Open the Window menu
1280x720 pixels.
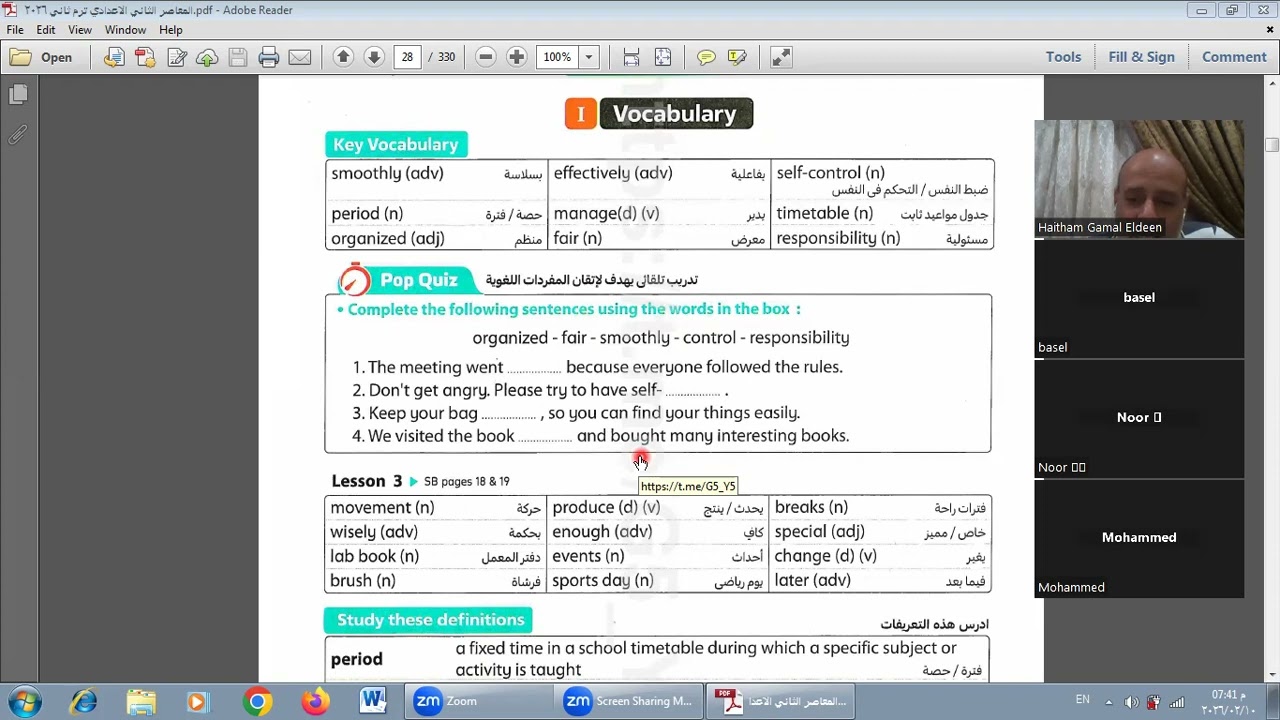[125, 30]
